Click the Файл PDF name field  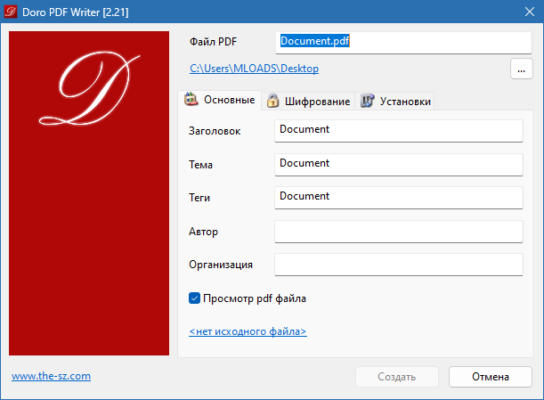403,42
